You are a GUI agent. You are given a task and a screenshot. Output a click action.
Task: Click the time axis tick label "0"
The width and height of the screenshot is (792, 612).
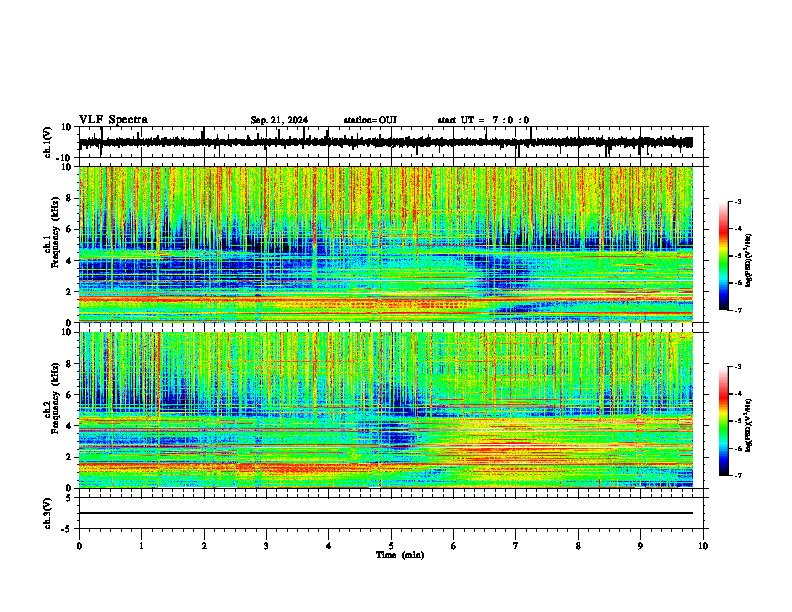[x=79, y=545]
